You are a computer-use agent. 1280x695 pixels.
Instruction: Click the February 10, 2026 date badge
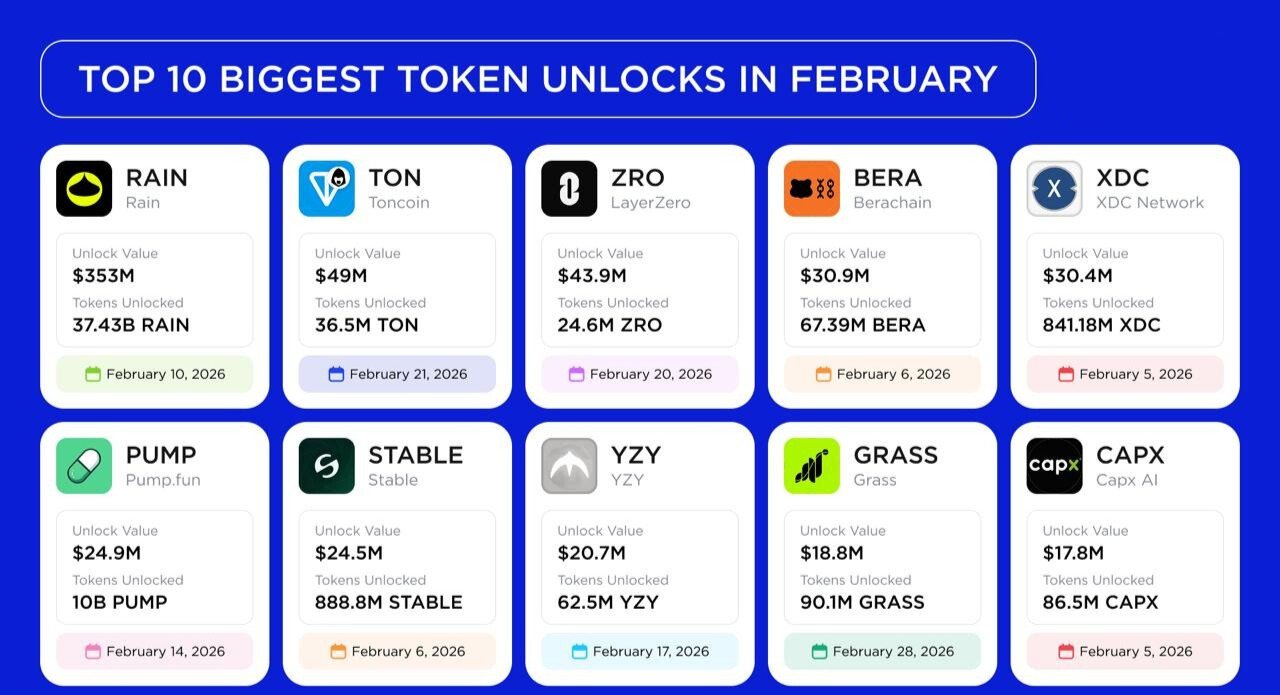[x=155, y=374]
